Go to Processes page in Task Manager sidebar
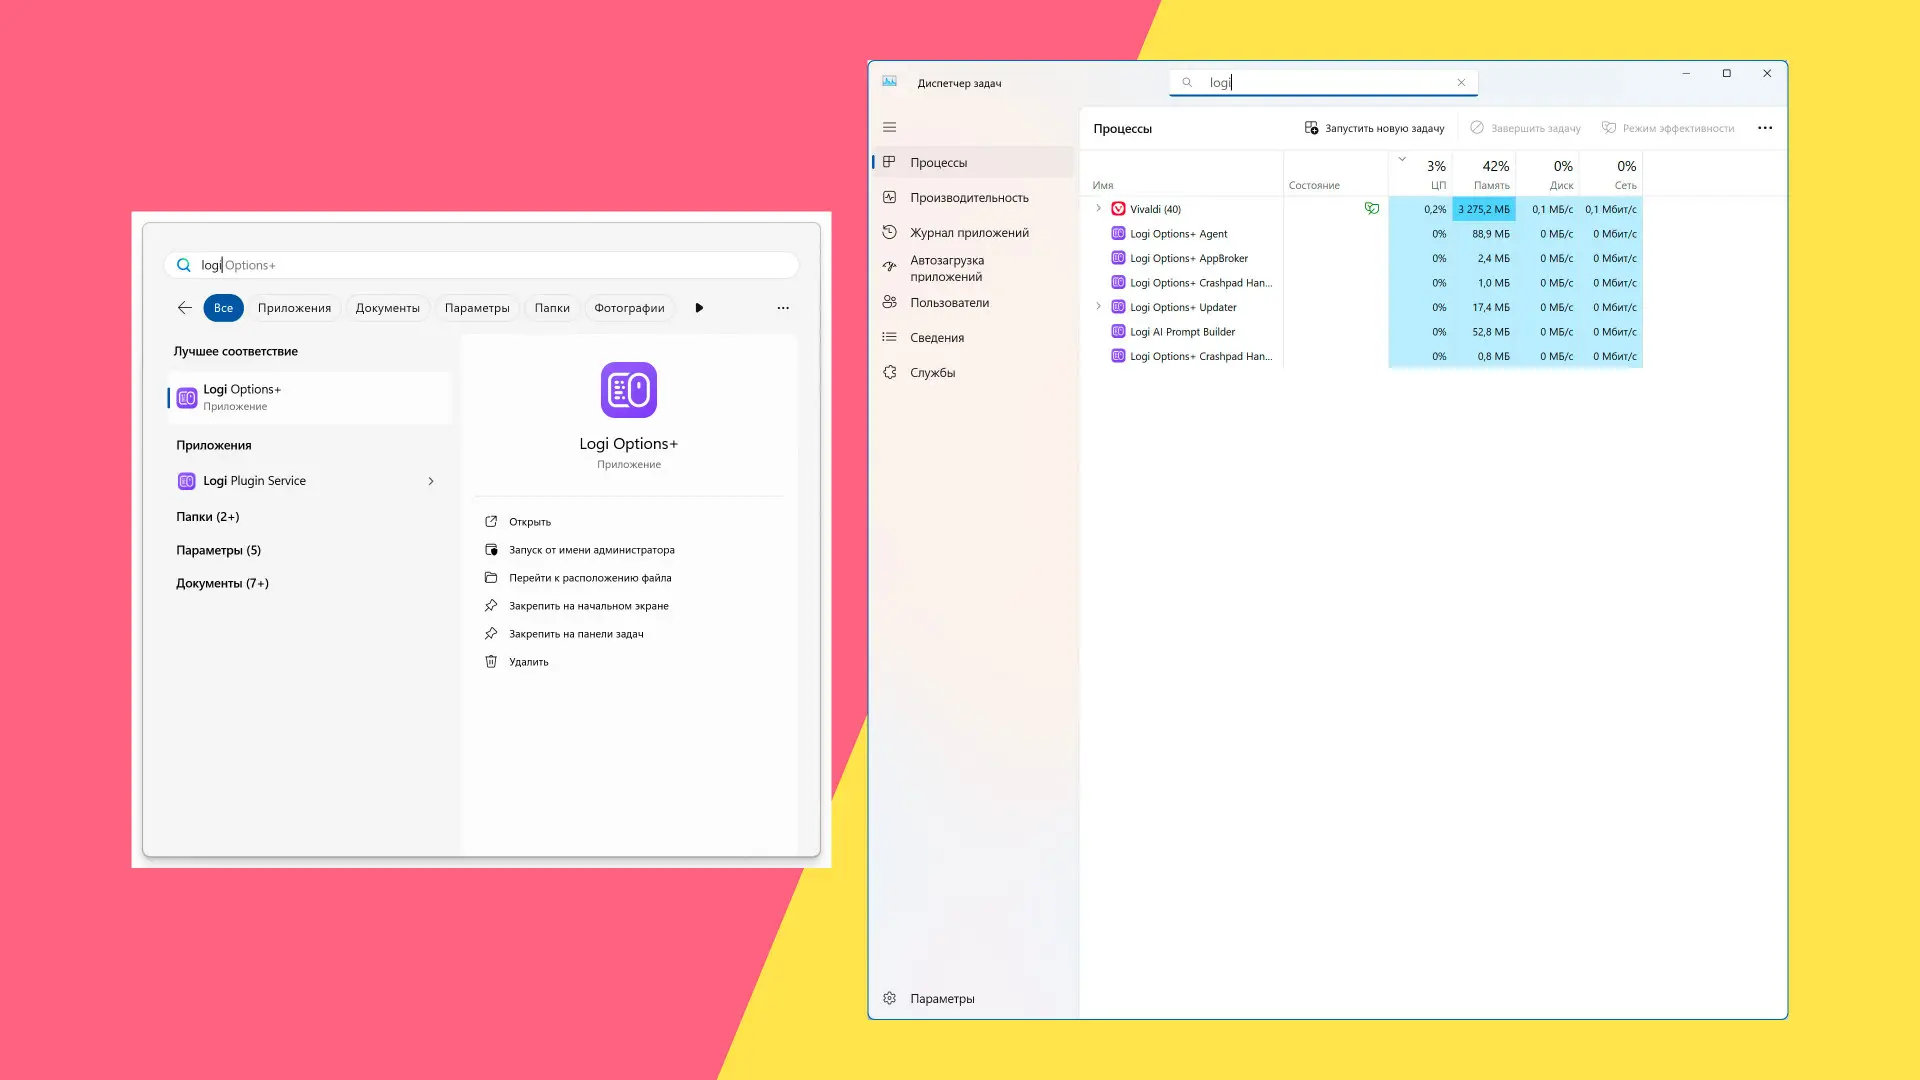 click(x=974, y=162)
